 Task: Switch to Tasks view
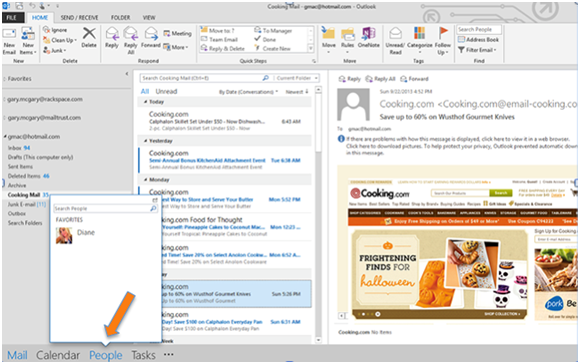tap(143, 355)
